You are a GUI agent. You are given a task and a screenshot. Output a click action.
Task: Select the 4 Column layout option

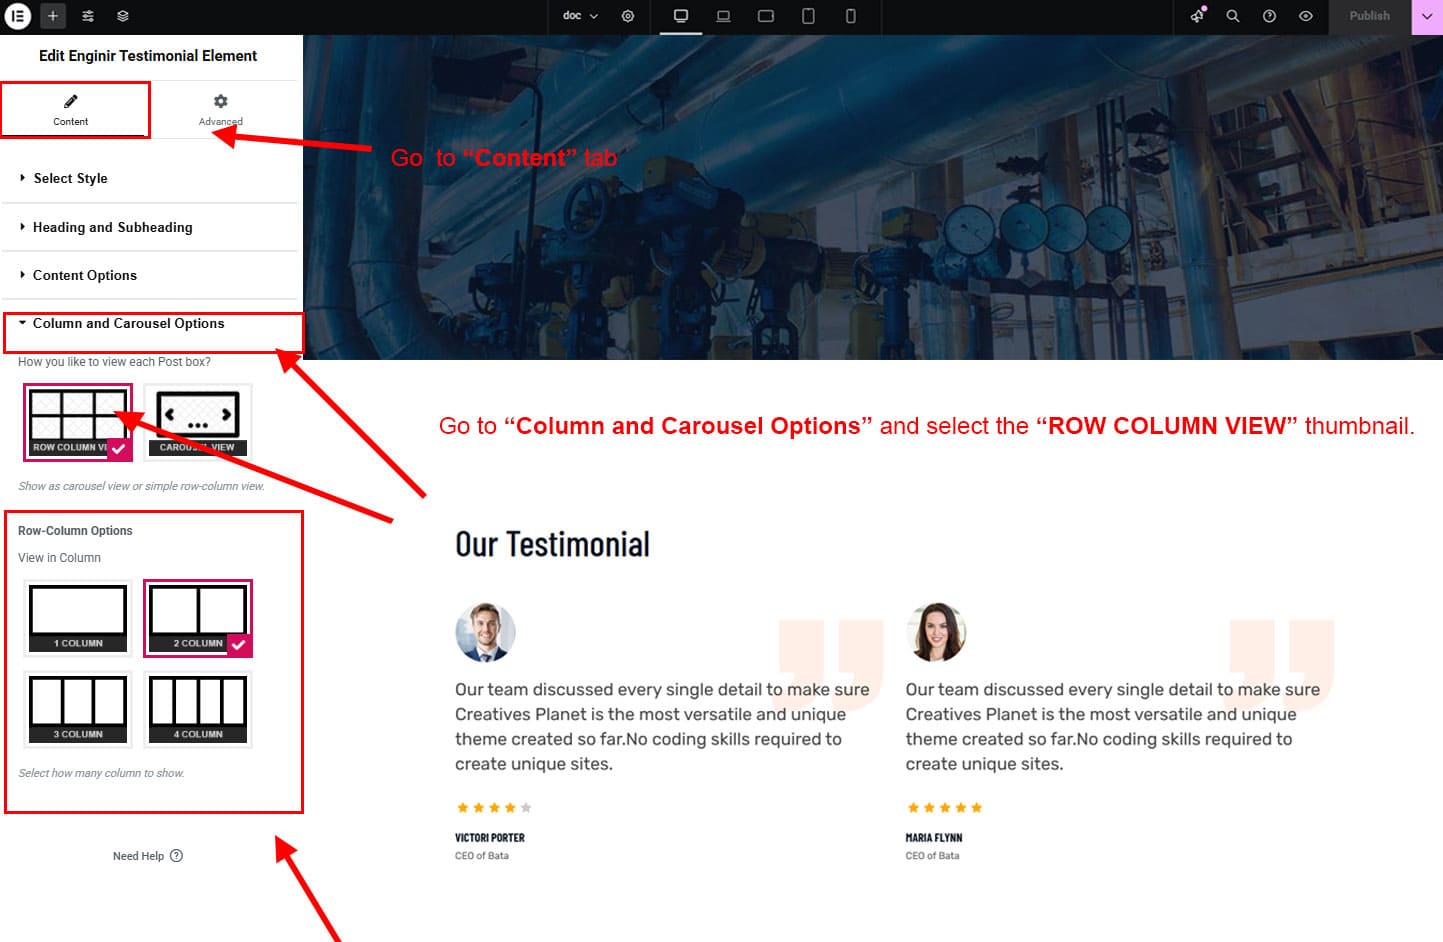pos(198,709)
